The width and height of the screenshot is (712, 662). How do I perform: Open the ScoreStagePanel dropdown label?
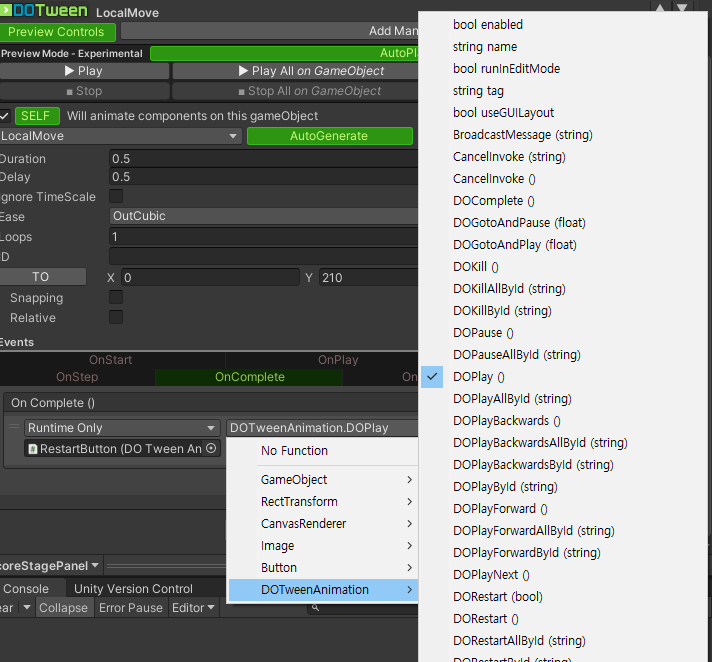pos(49,566)
